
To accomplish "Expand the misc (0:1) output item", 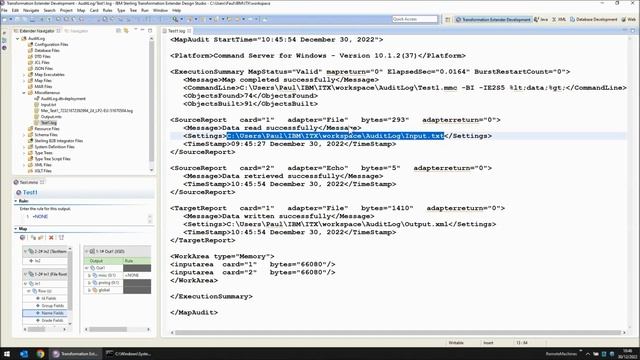I will (x=89, y=276).
